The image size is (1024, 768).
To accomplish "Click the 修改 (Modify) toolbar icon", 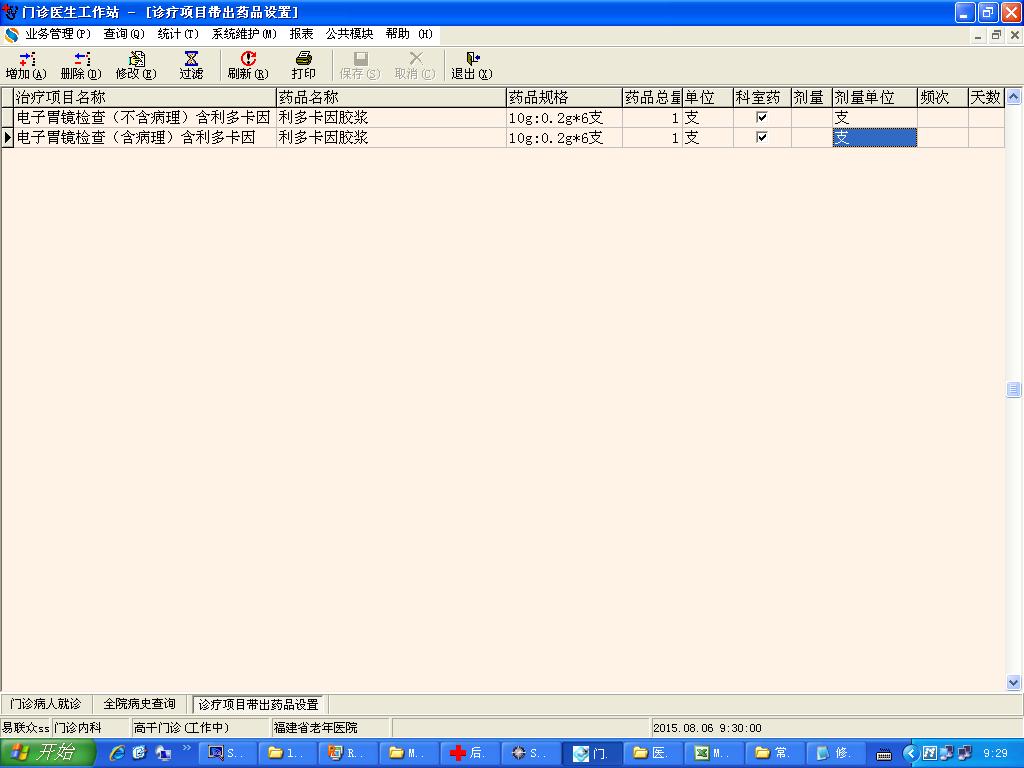I will 136,65.
